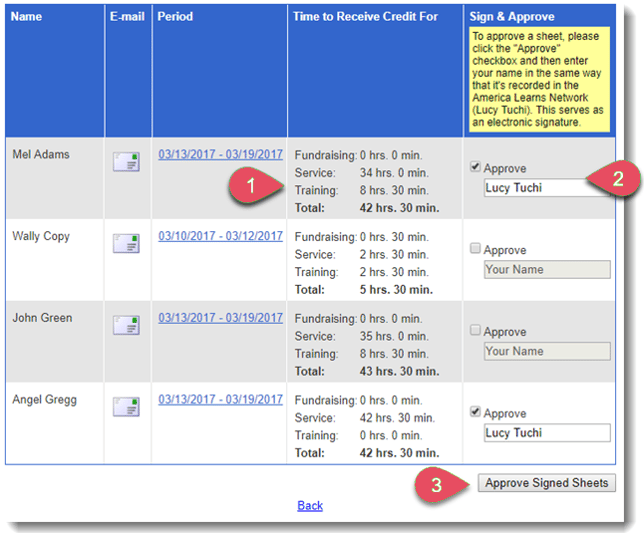This screenshot has height=533, width=644.
Task: Check the Approve checkbox for Wally Copy
Action: [475, 249]
